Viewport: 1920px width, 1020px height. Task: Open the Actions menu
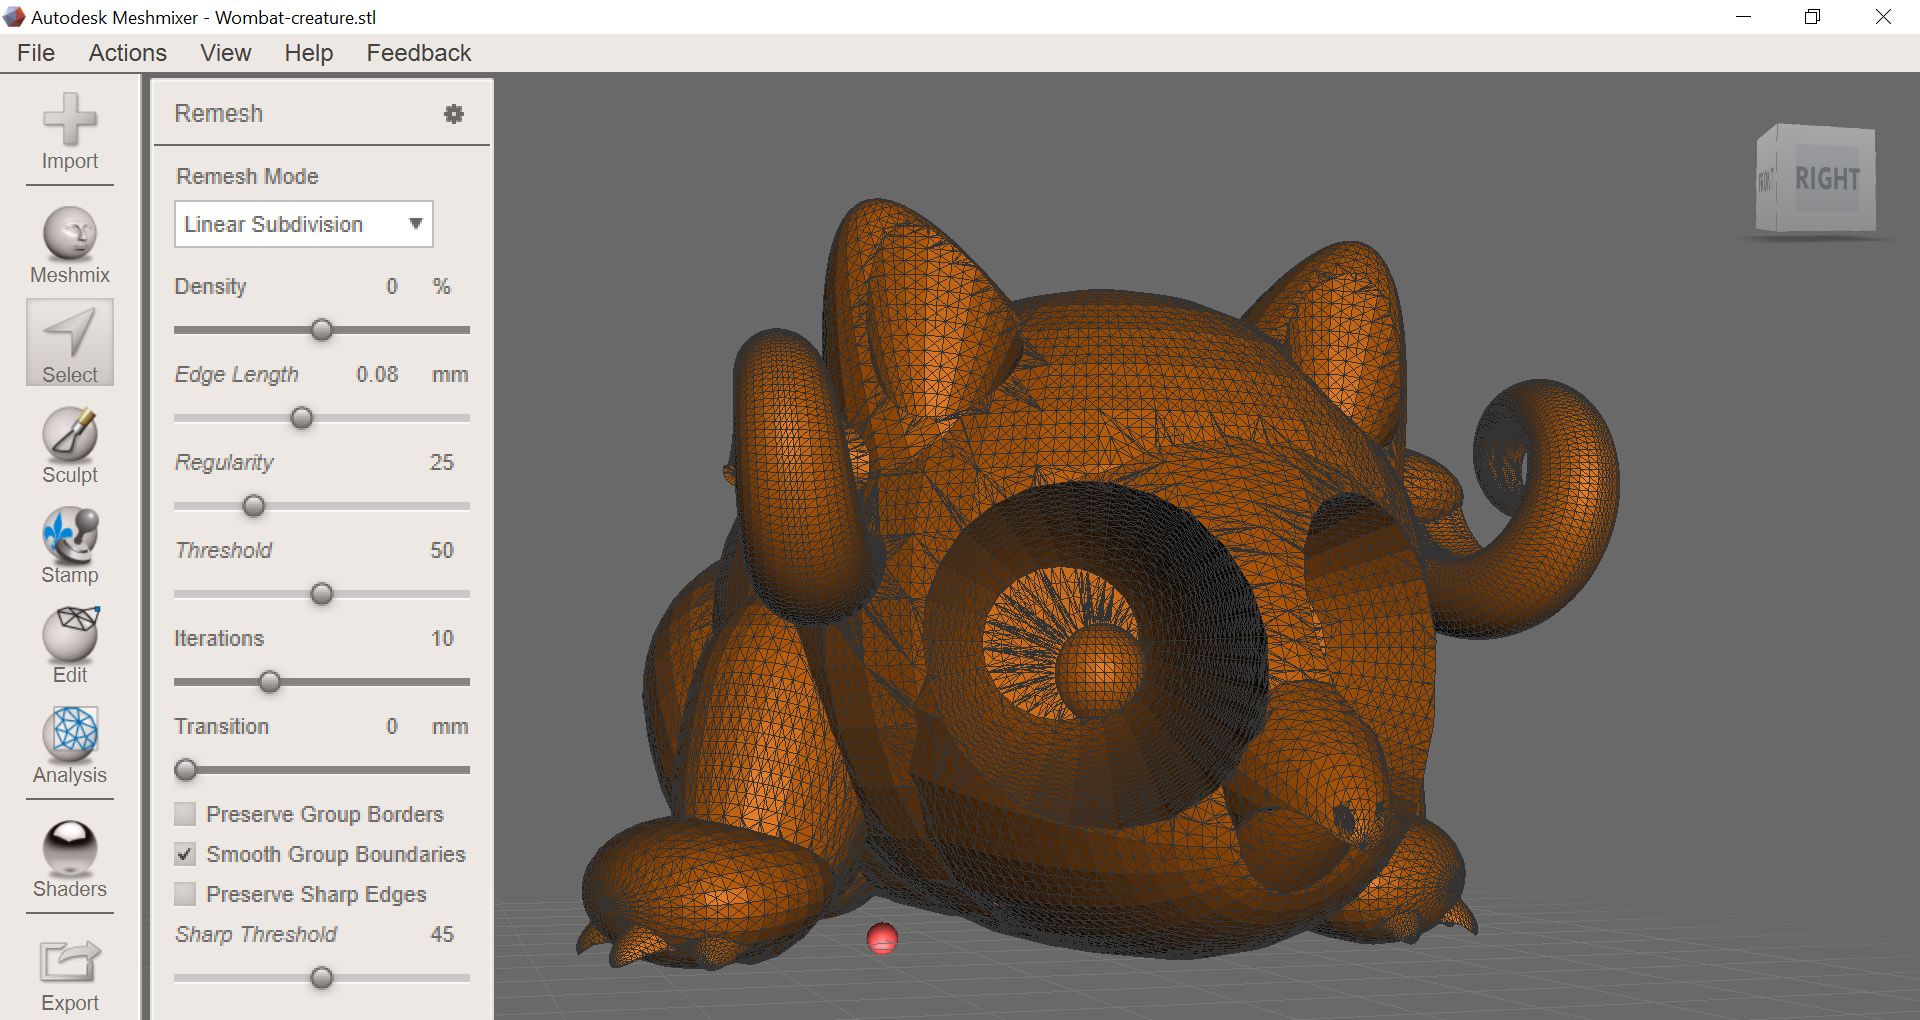click(x=127, y=52)
